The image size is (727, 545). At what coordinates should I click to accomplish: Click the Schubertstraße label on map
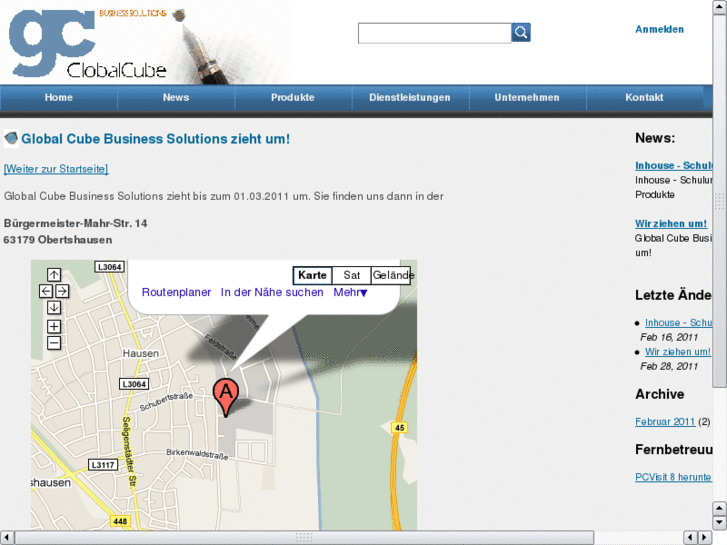coord(166,402)
